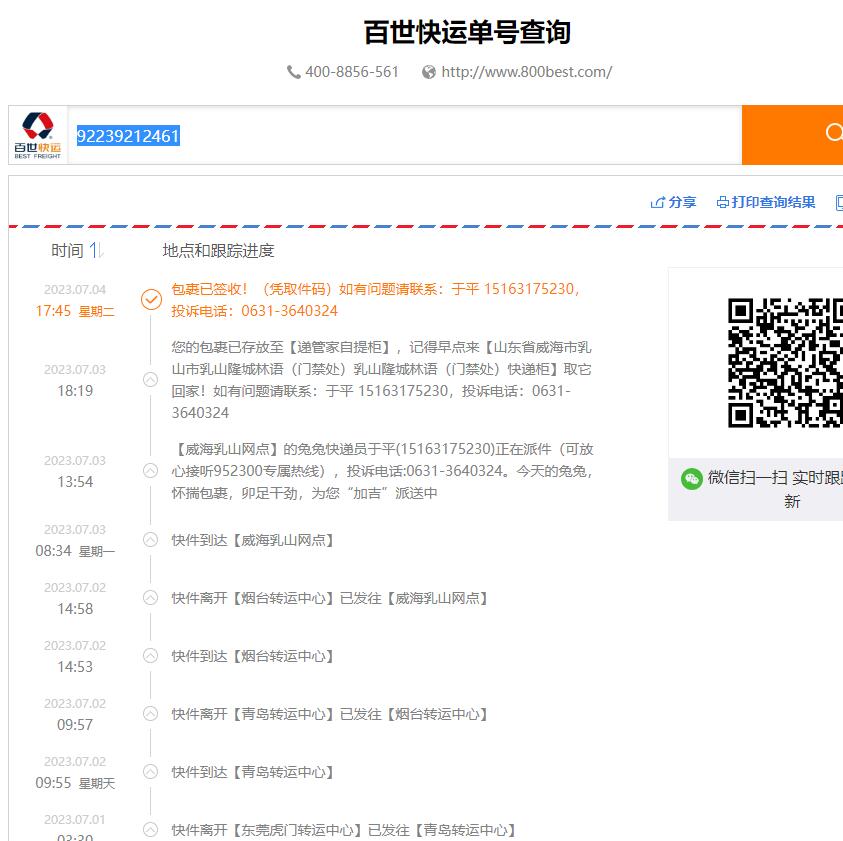Image resolution: width=843 pixels, height=841 pixels.
Task: Click the orange search magnifier button
Action: click(792, 135)
